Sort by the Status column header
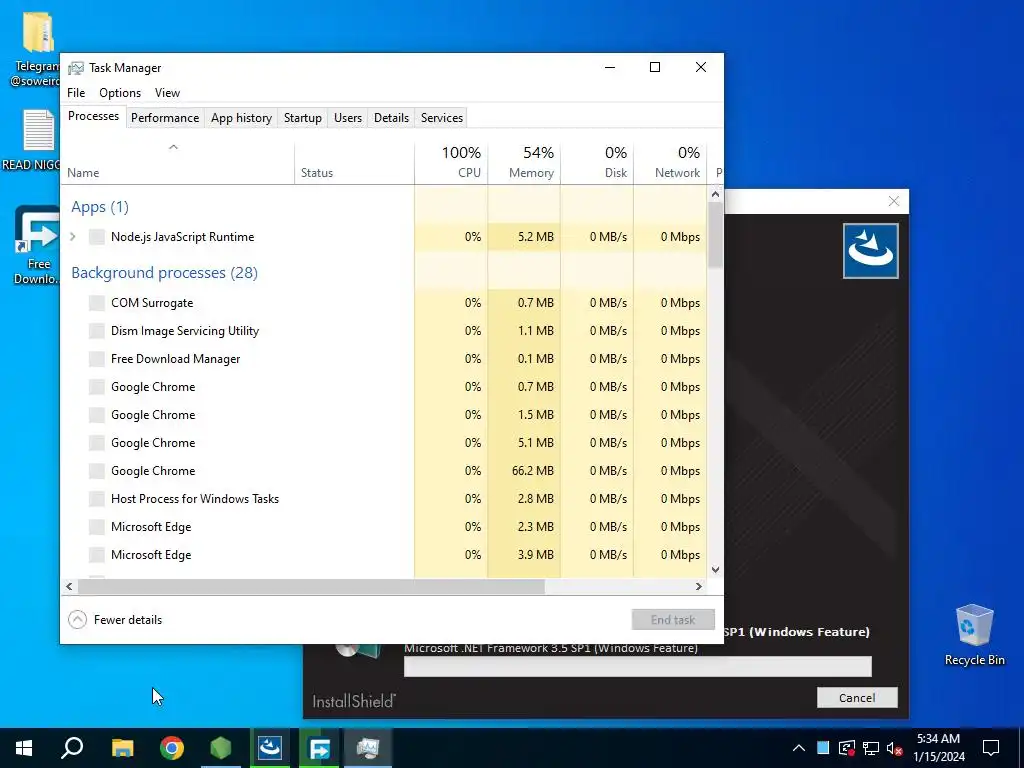Viewport: 1024px width, 768px height. click(354, 163)
